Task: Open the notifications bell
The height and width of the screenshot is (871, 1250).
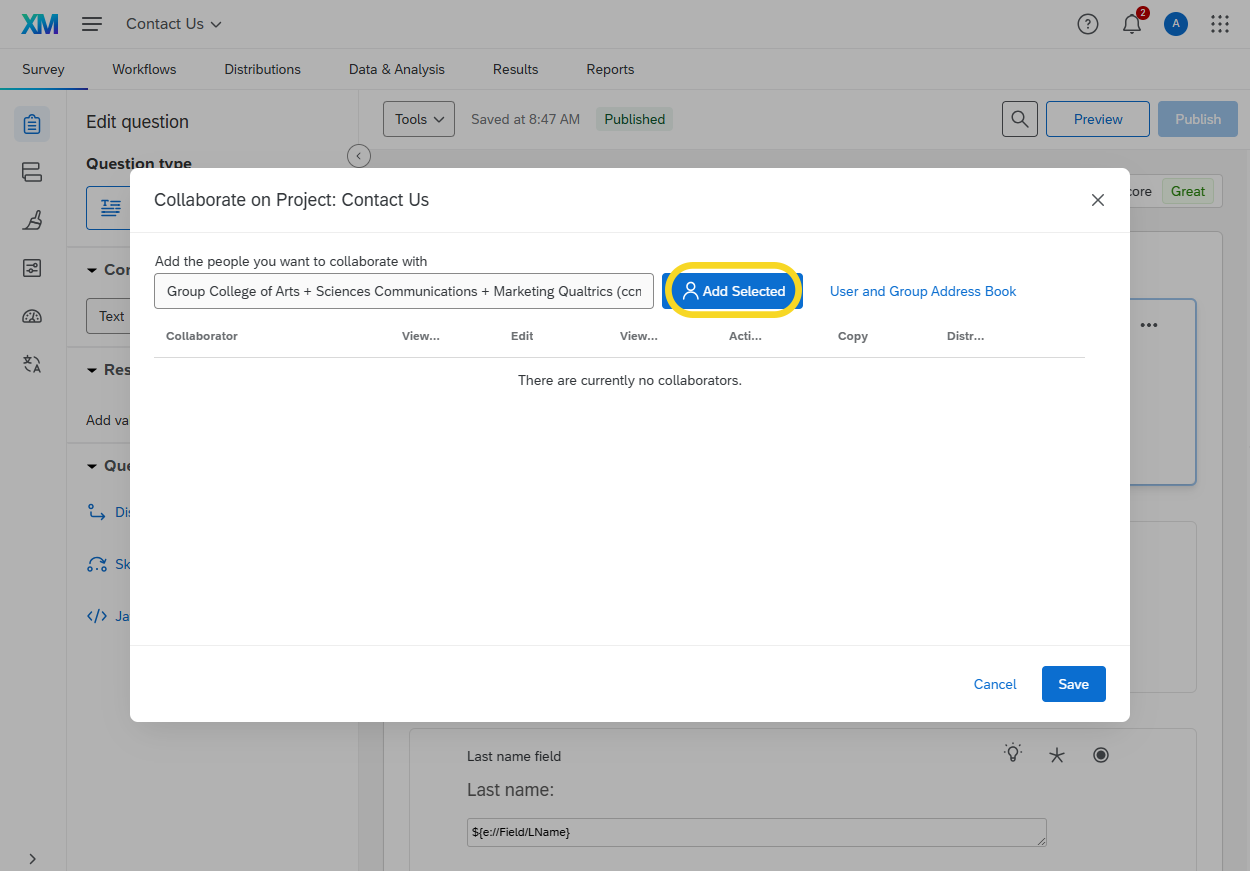Action: click(x=1132, y=25)
